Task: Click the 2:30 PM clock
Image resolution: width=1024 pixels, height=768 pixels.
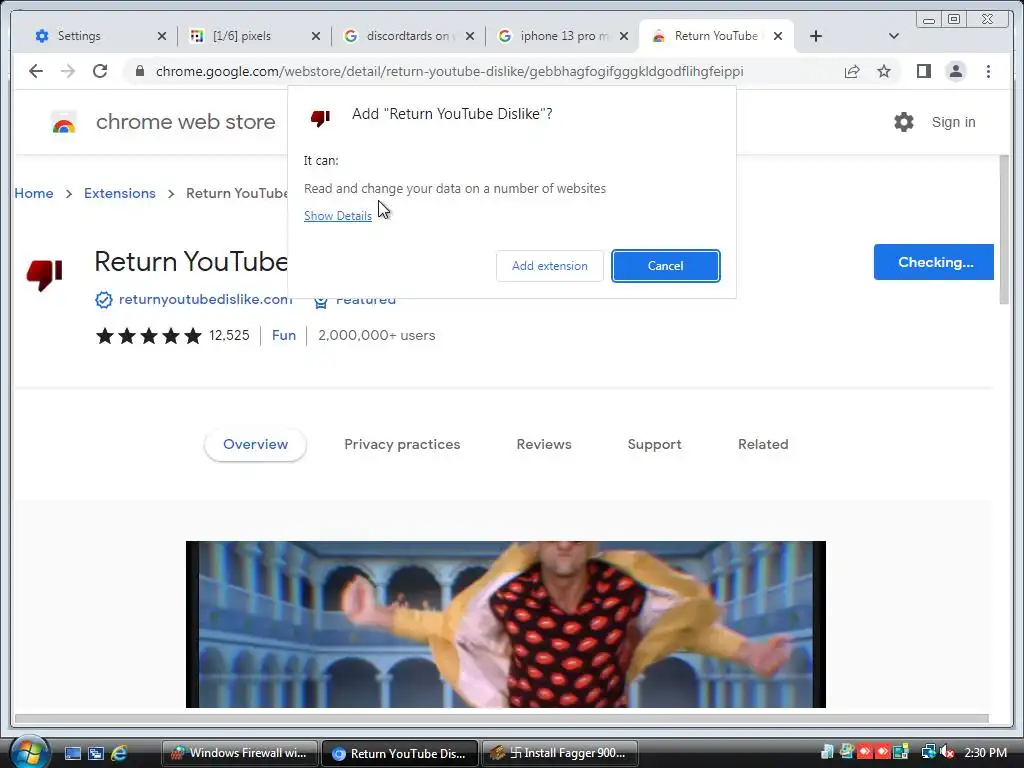Action: click(985, 753)
